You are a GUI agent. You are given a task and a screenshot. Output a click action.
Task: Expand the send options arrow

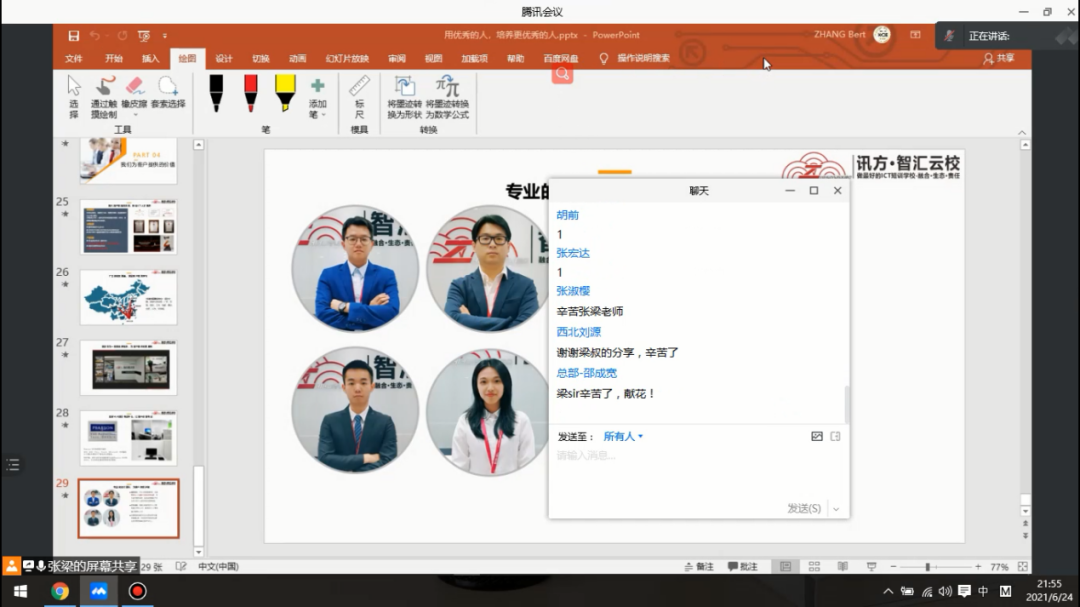836,508
